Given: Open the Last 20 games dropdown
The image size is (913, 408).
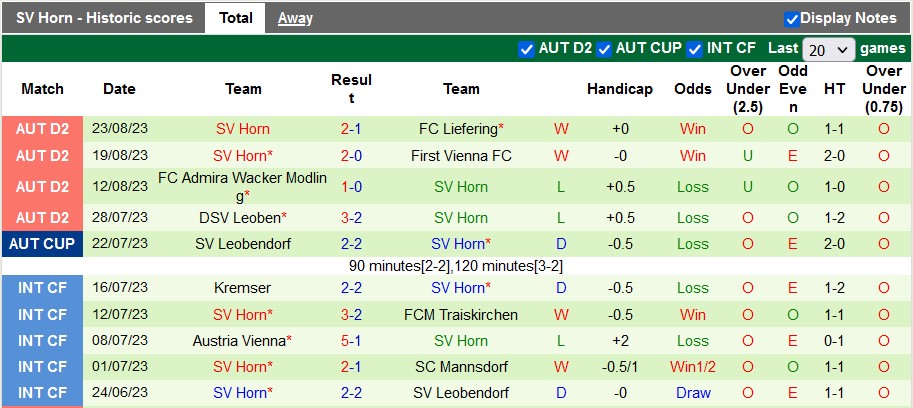Looking at the screenshot, I should coord(829,49).
